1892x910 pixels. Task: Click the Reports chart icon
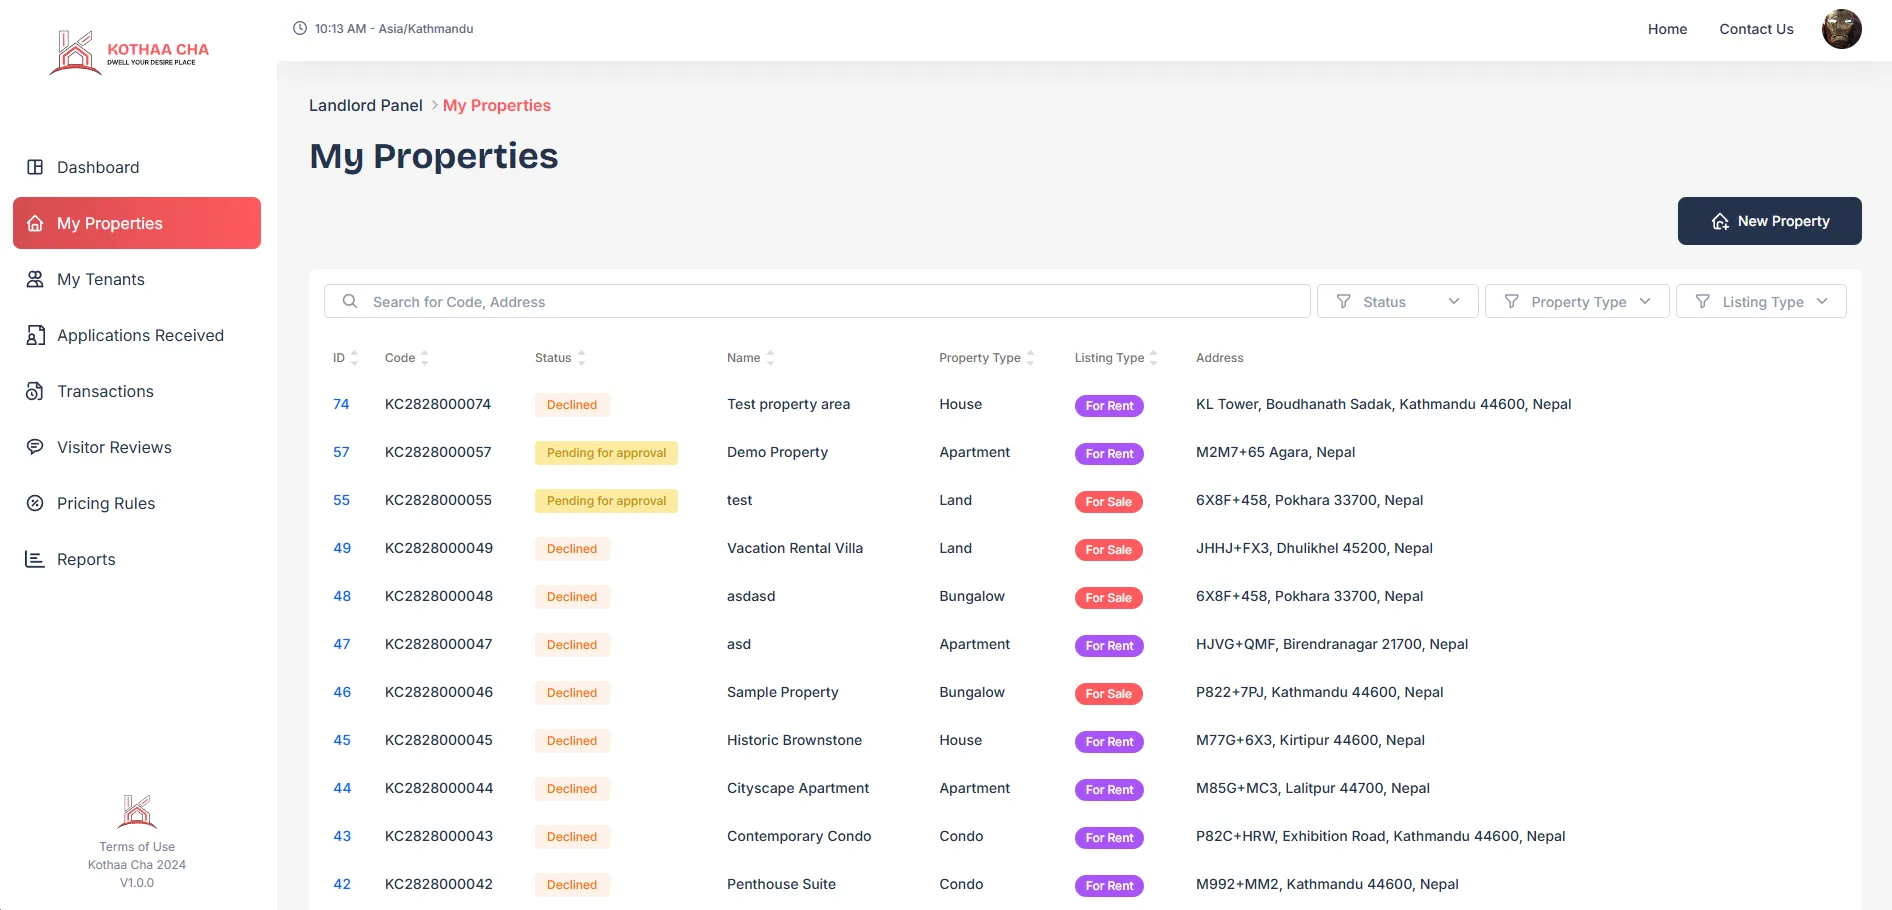[35, 559]
